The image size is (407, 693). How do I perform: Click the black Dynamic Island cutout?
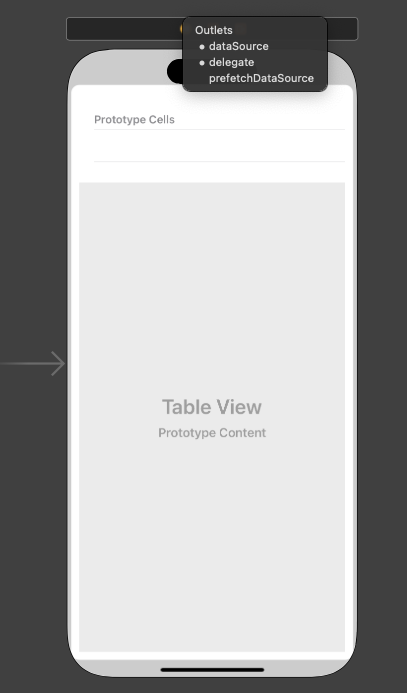(175, 71)
